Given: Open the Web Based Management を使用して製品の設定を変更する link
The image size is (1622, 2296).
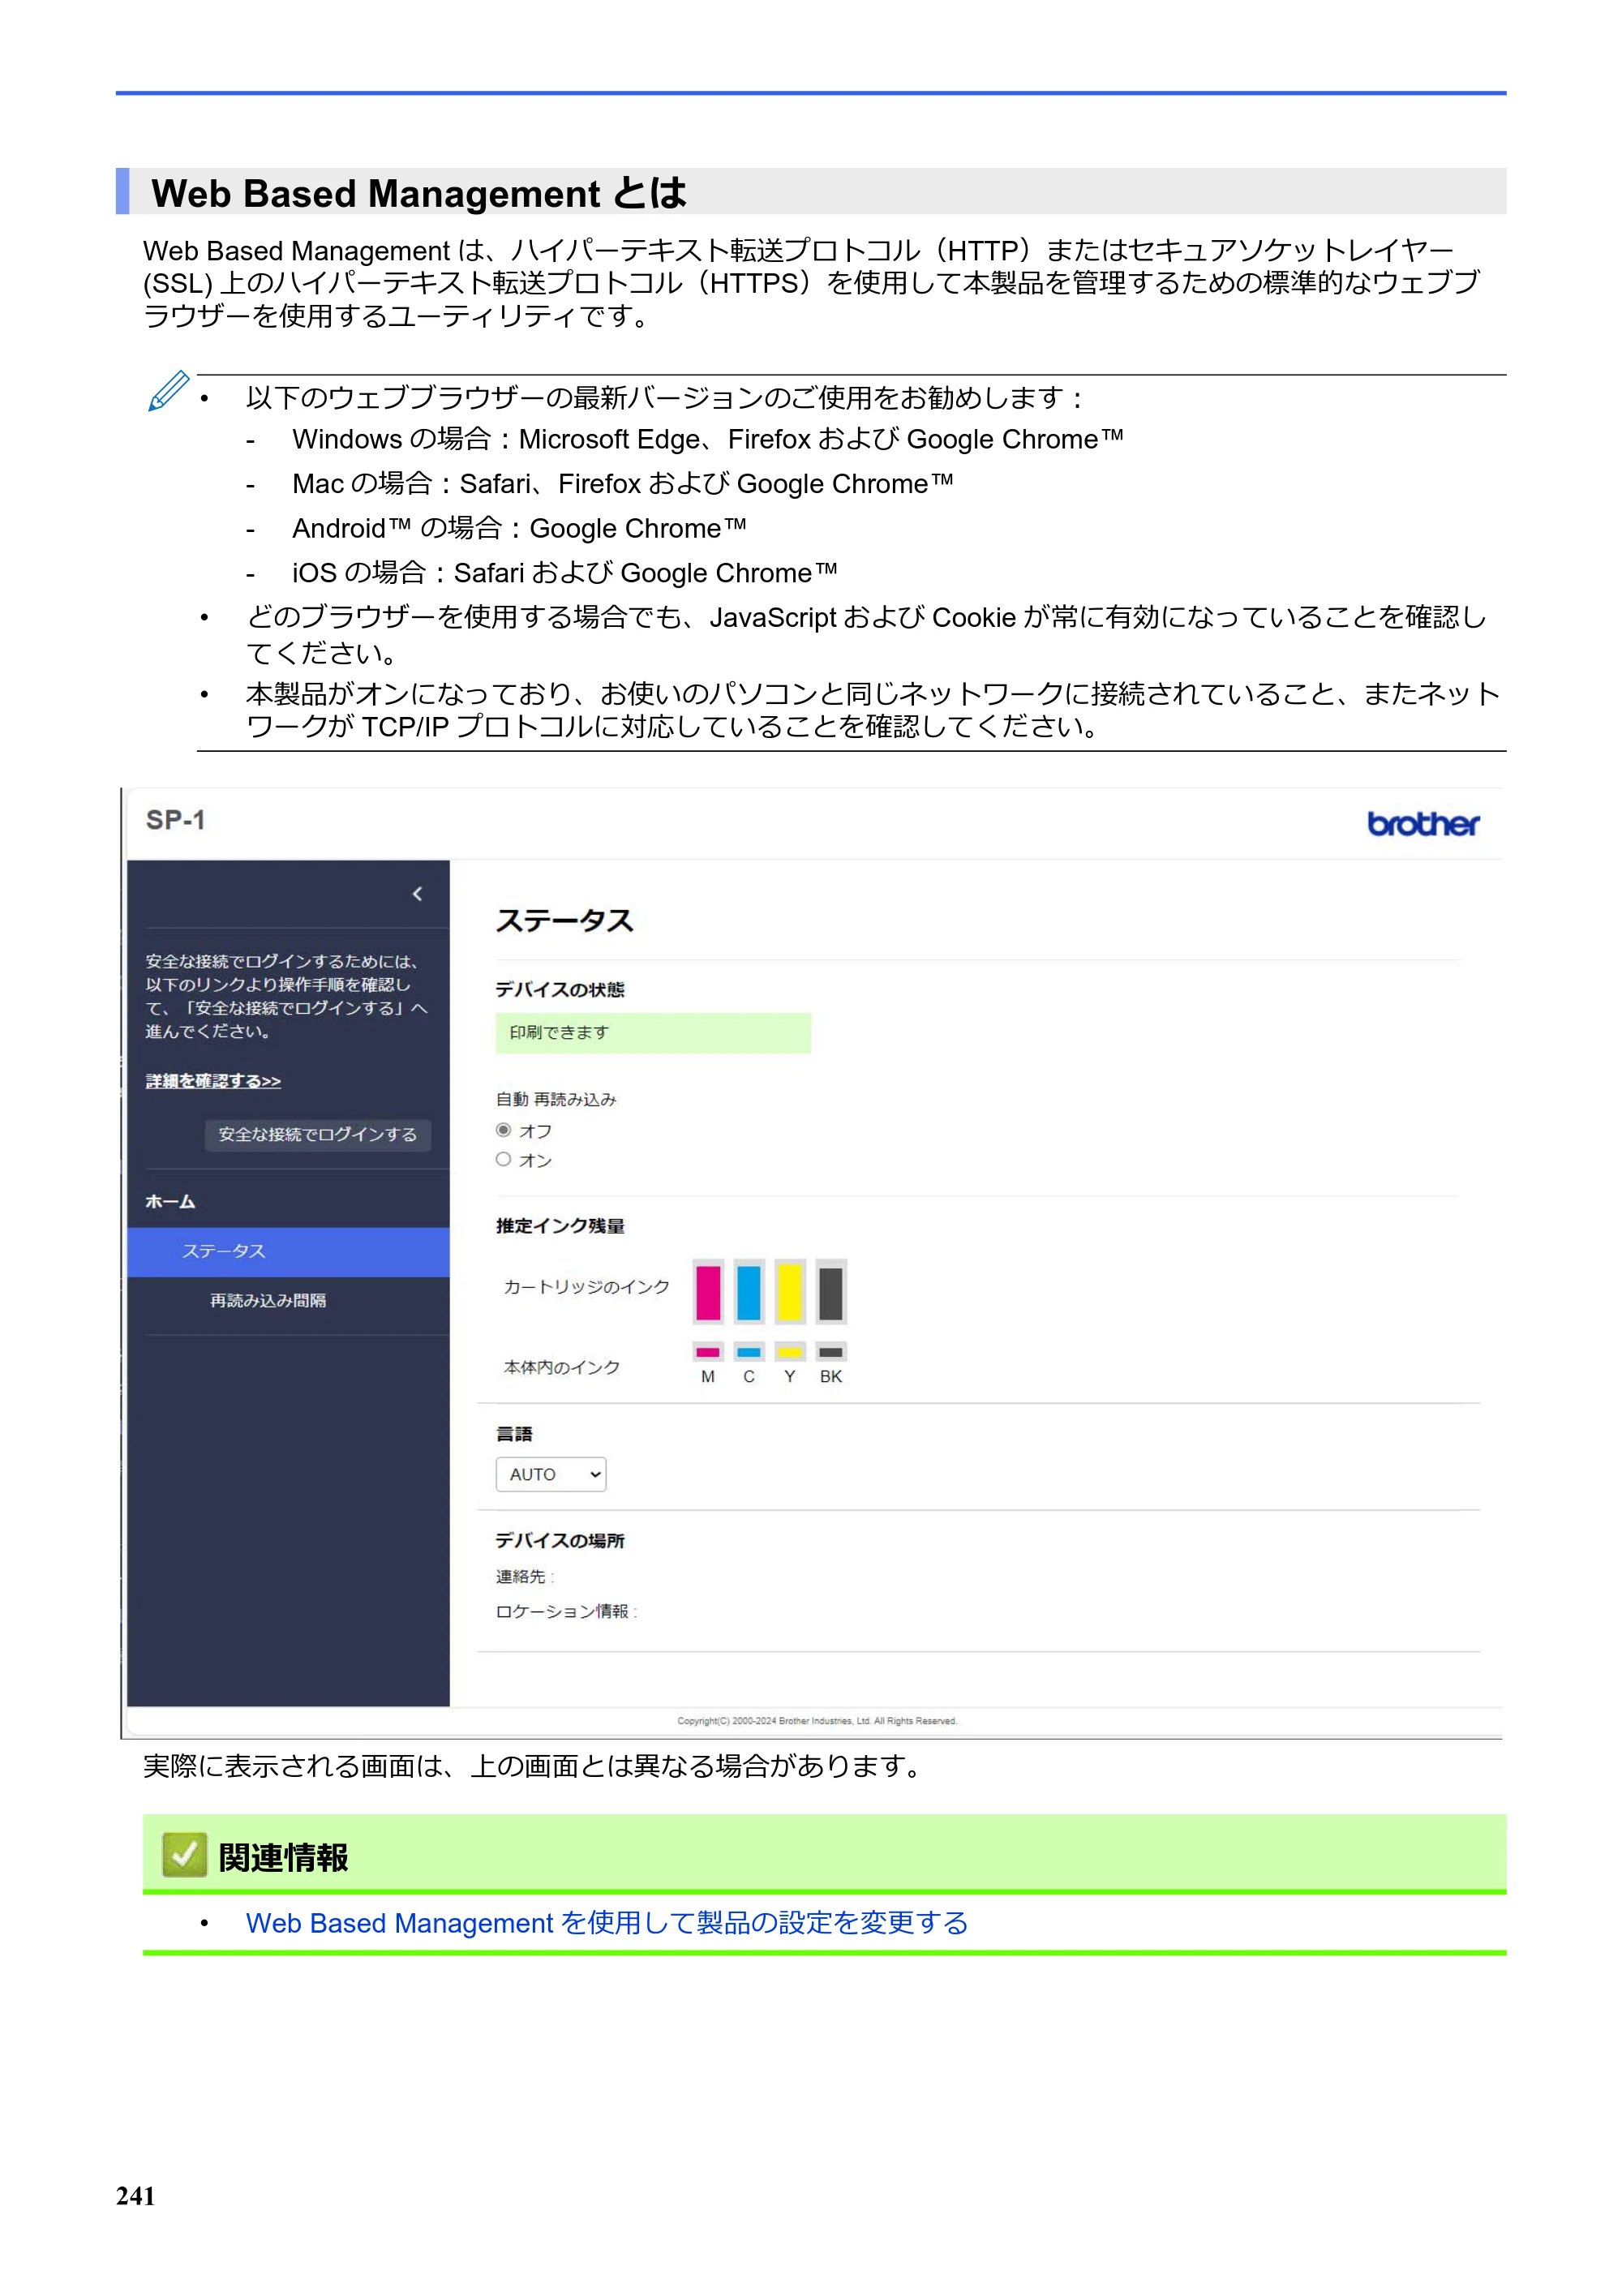Looking at the screenshot, I should 607,1923.
